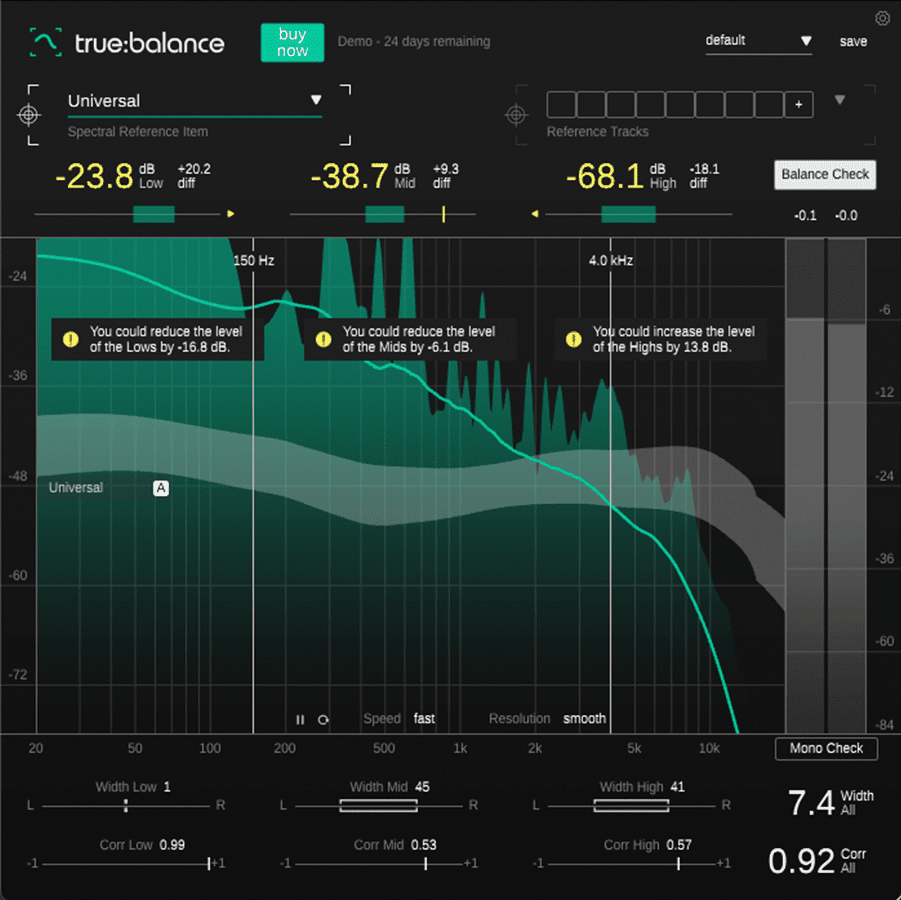Click the +9.3 diff value
Screen dimensions: 901x900
pyautogui.click(x=446, y=169)
